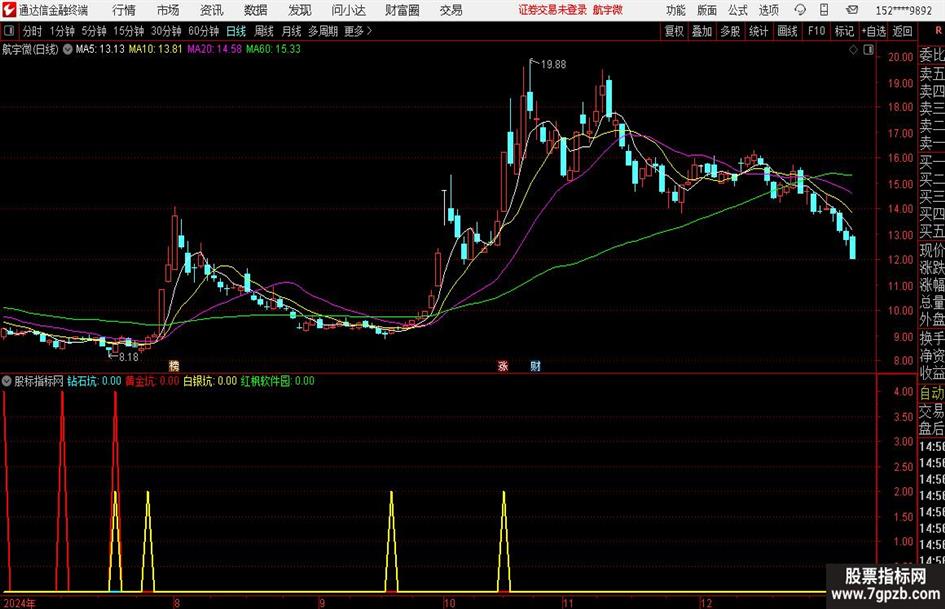Open the 资讯 menu

[x=212, y=10]
